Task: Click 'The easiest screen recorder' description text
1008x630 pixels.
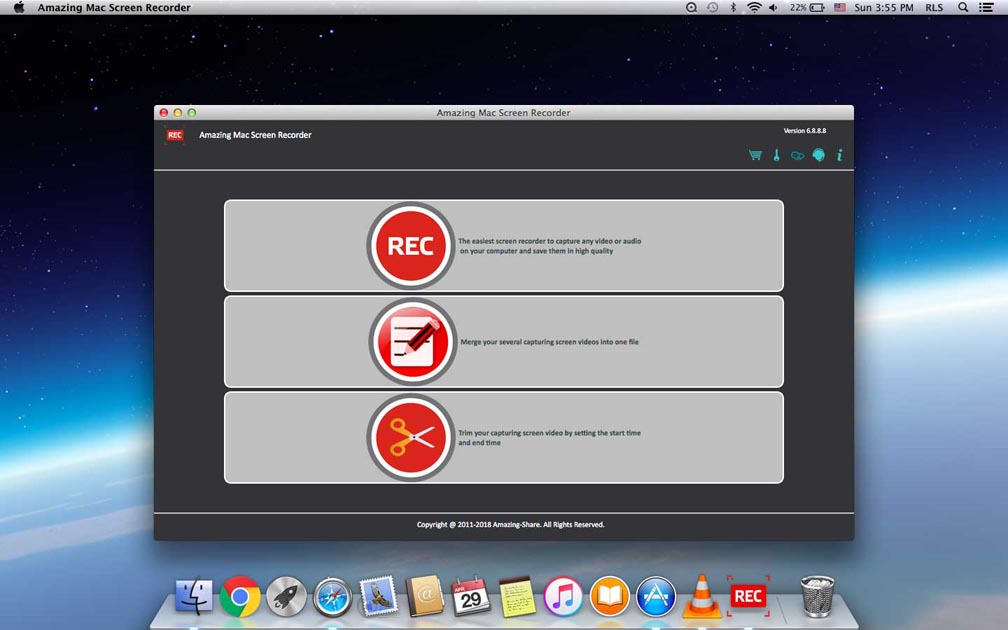Action: pyautogui.click(x=550, y=246)
